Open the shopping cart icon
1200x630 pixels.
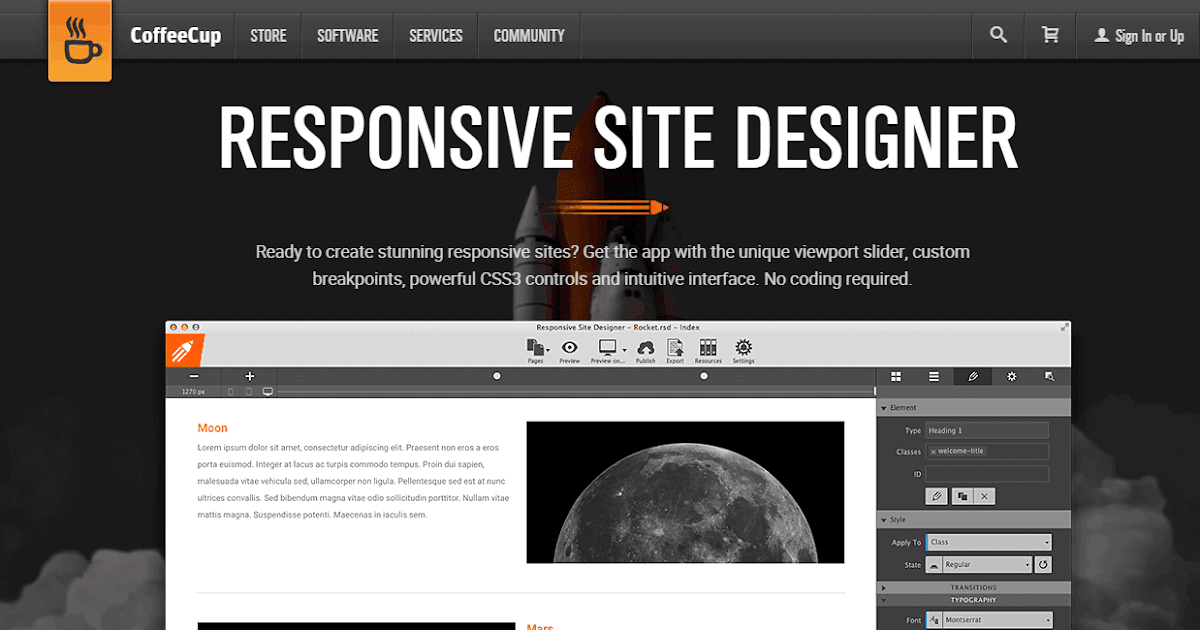(1050, 35)
